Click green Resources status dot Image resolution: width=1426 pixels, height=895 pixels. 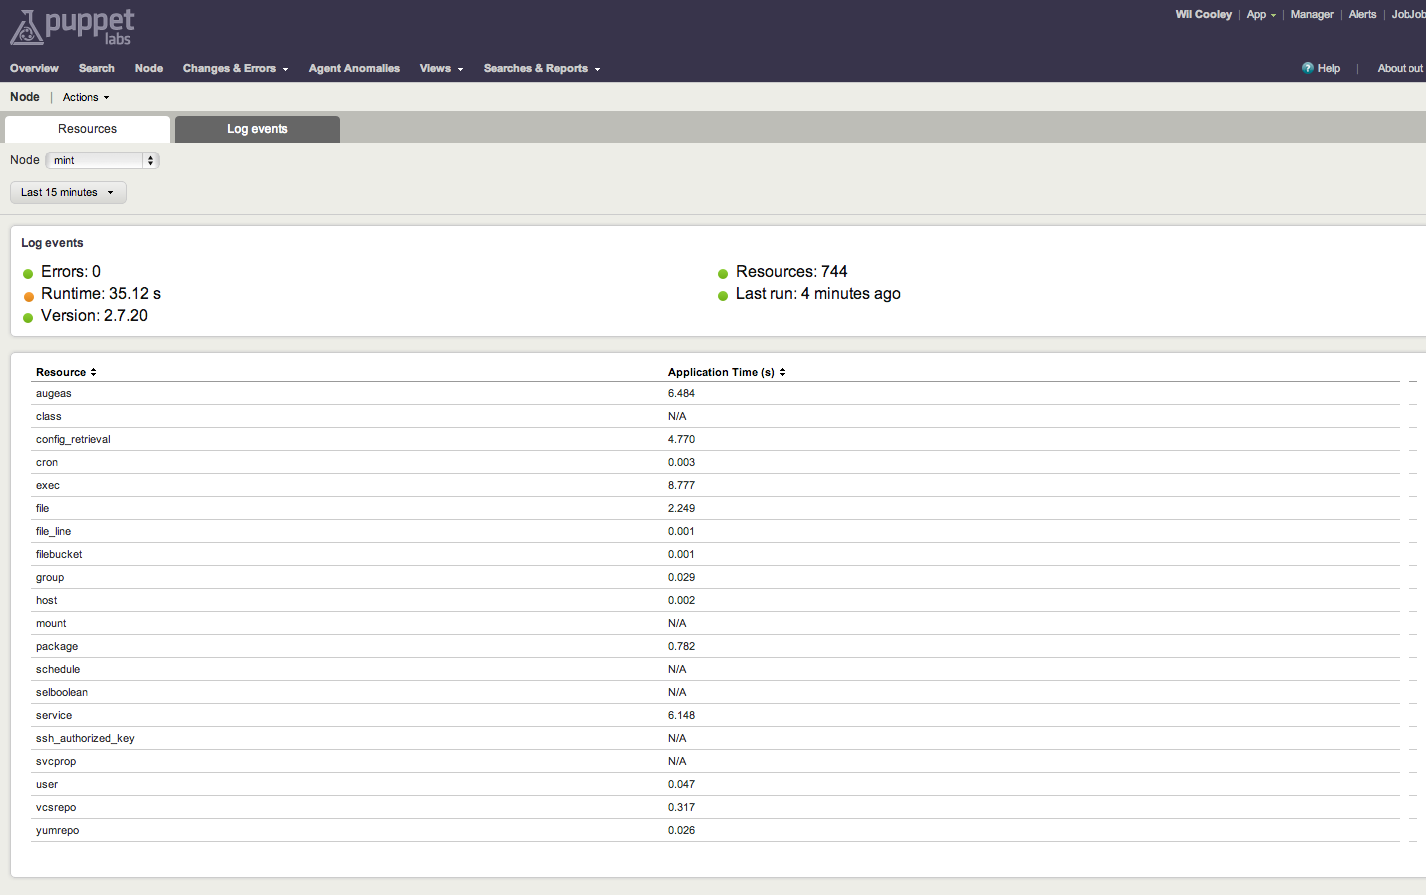click(x=723, y=273)
